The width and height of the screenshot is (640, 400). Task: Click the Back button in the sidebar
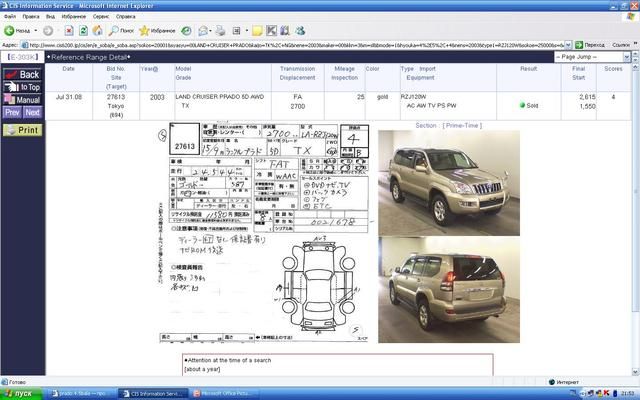pyautogui.click(x=22, y=74)
